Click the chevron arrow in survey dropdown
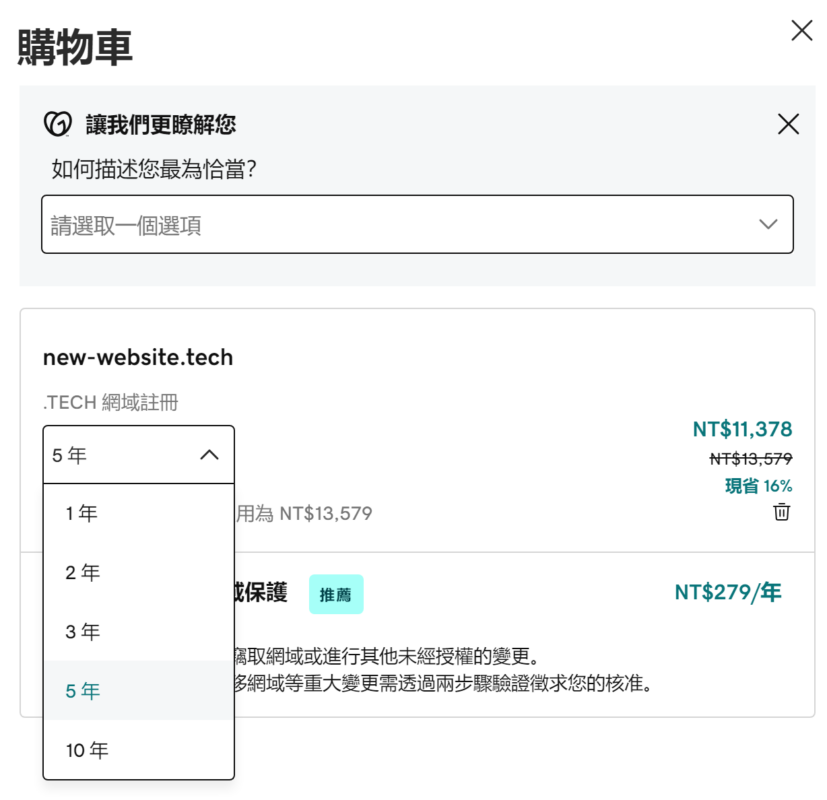 coord(768,224)
